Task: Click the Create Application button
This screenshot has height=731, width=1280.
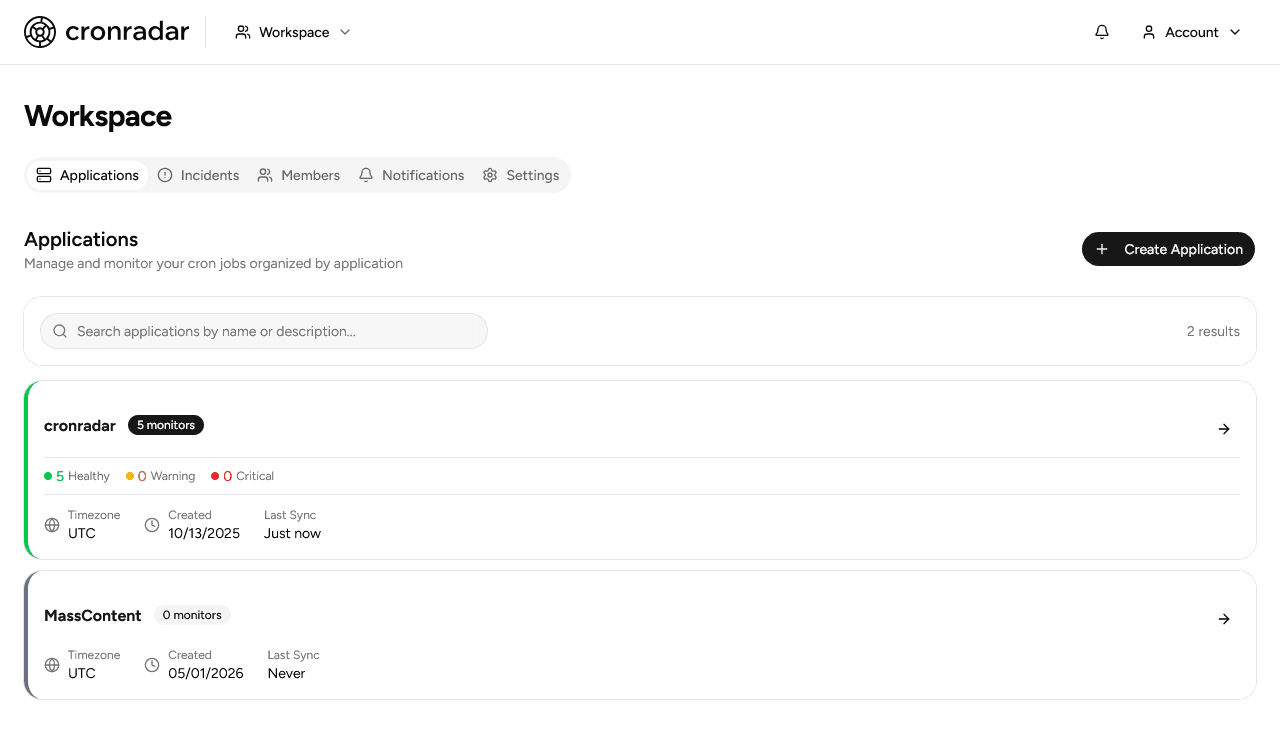Action: (1168, 249)
